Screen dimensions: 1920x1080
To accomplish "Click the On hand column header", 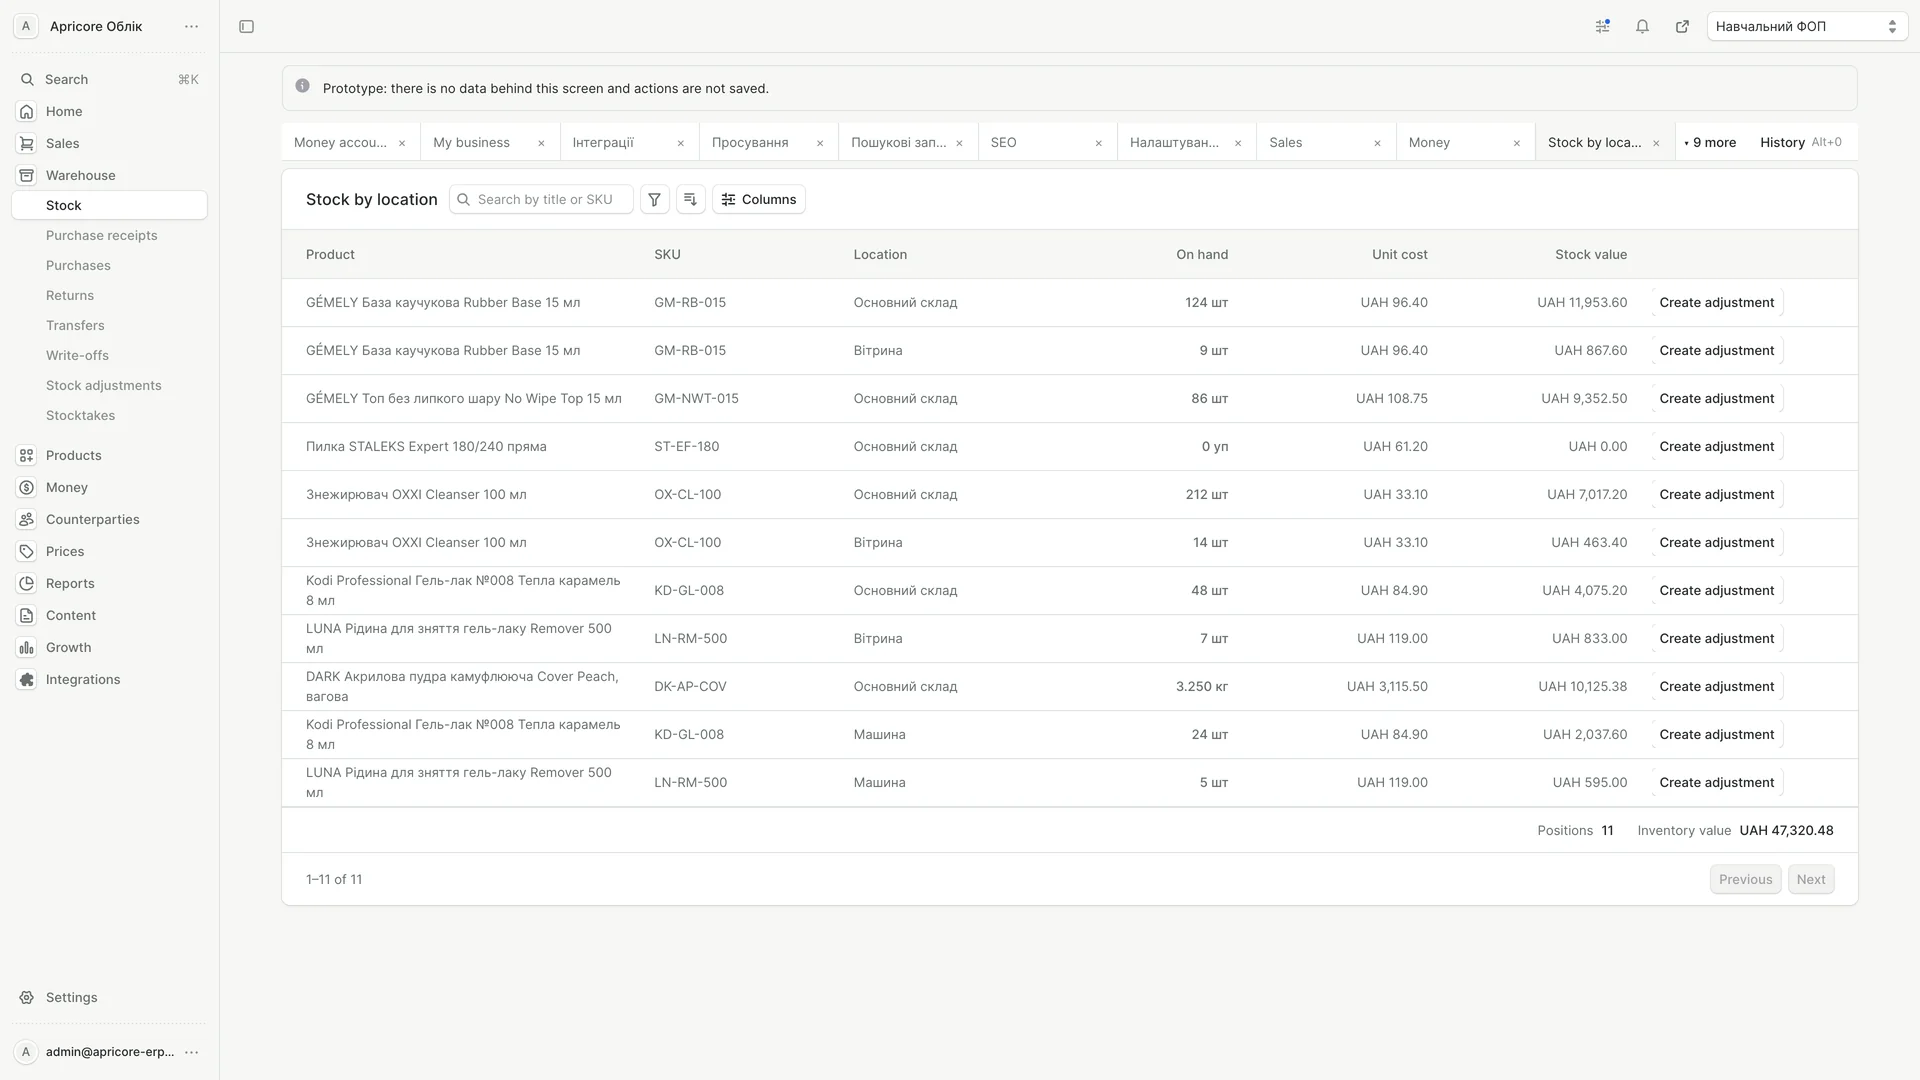I will click(1202, 254).
